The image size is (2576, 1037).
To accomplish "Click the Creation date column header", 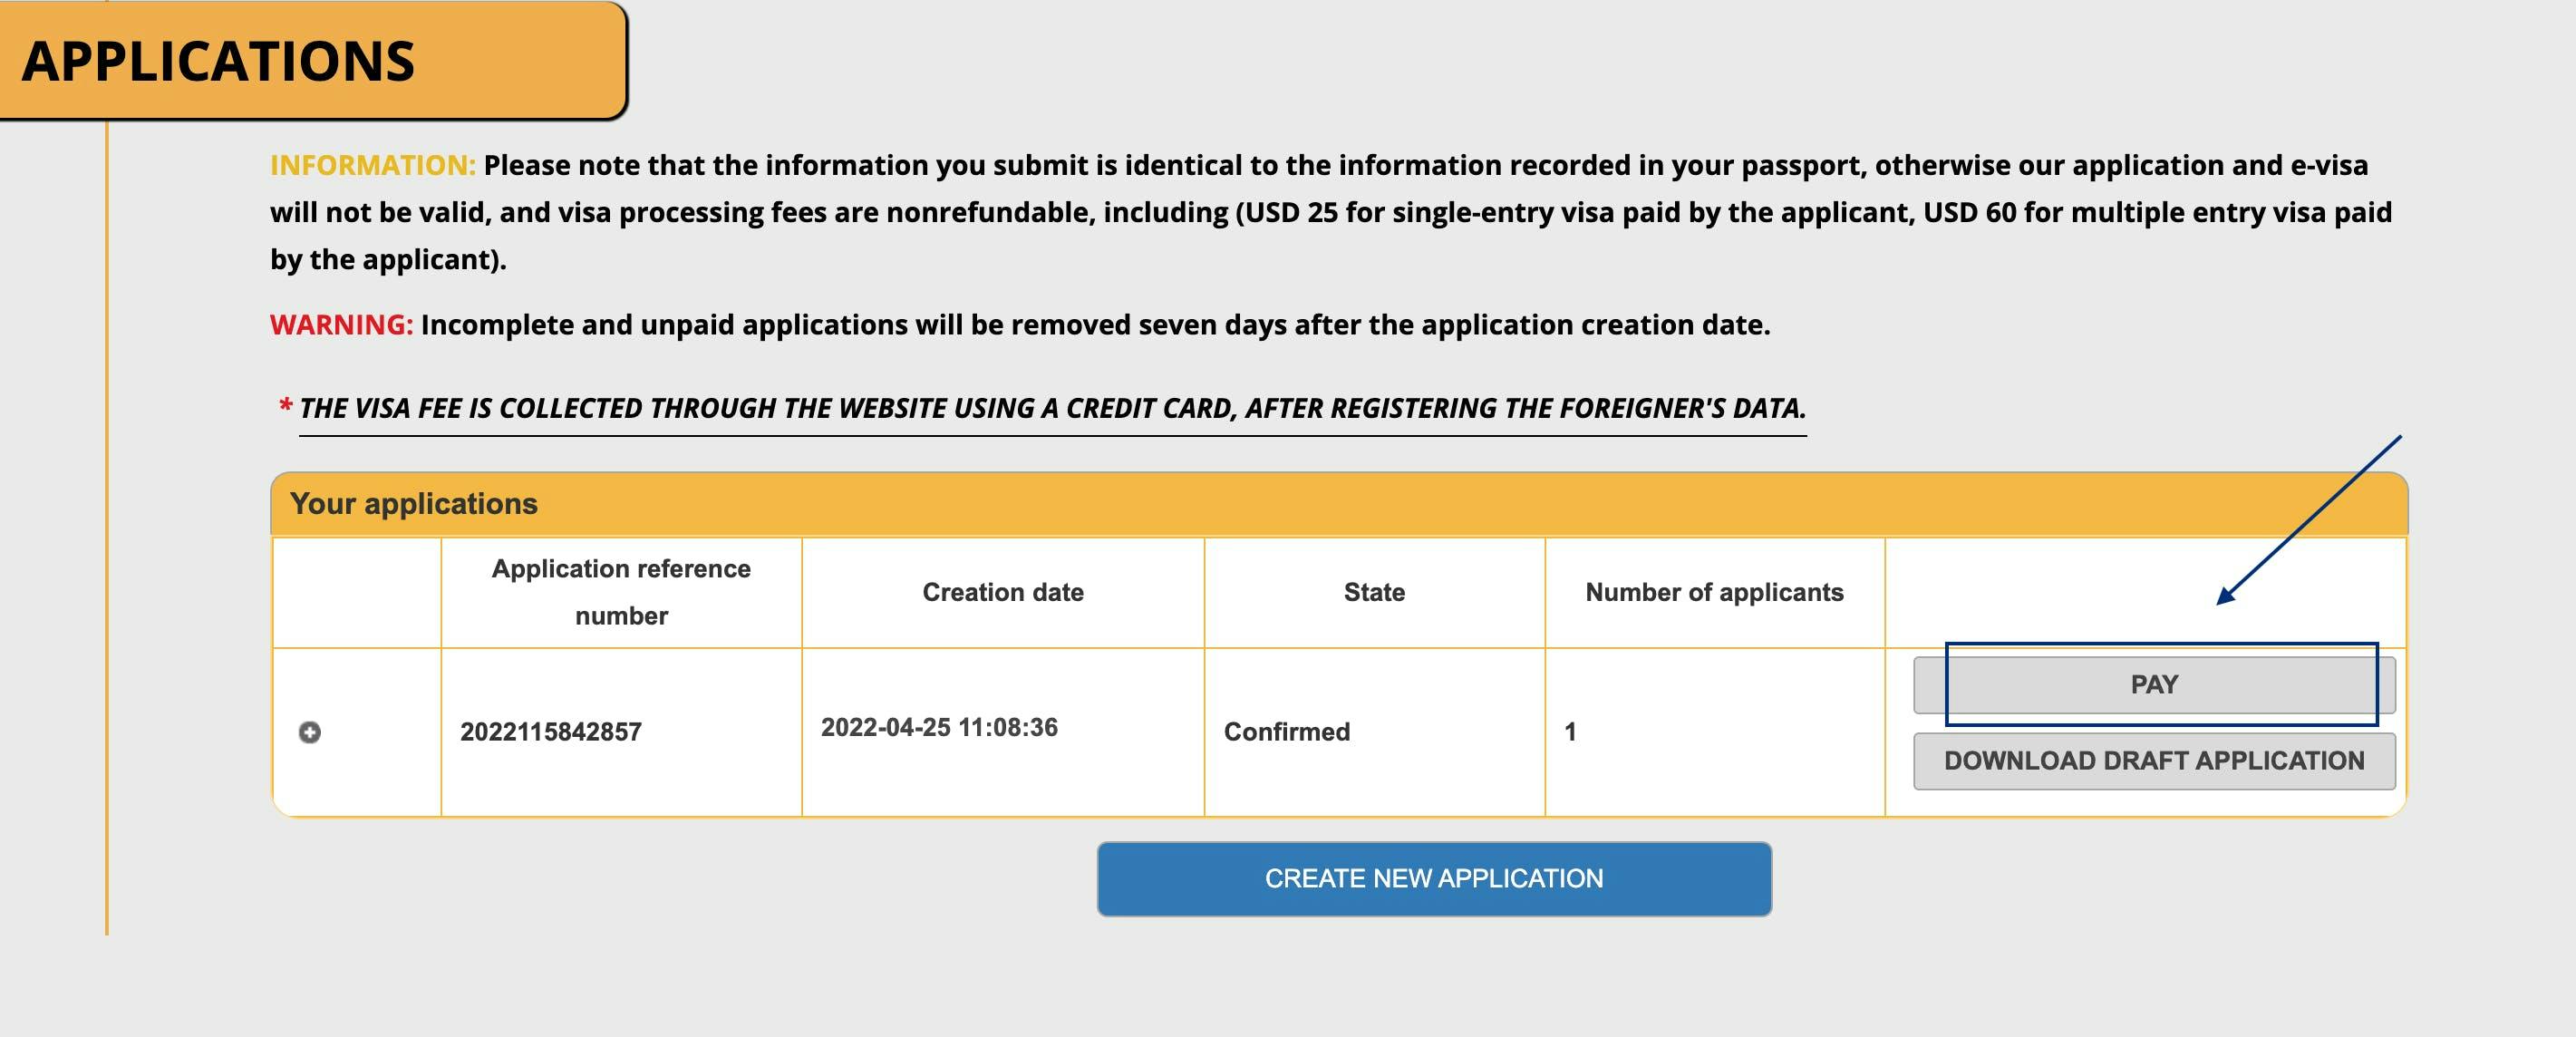I will 1003,592.
